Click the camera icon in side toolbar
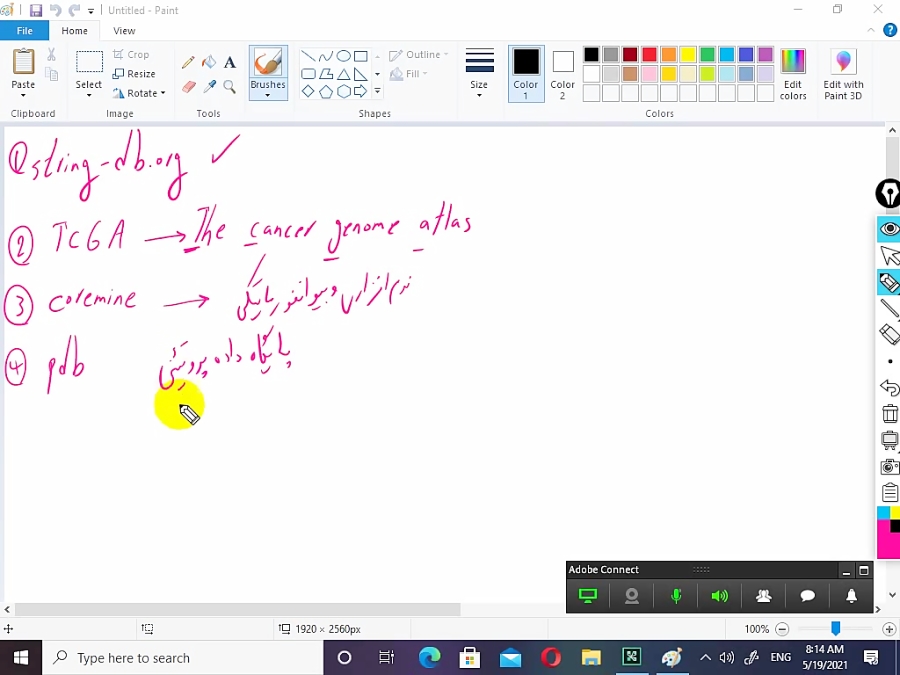The height and width of the screenshot is (675, 900). click(x=889, y=467)
